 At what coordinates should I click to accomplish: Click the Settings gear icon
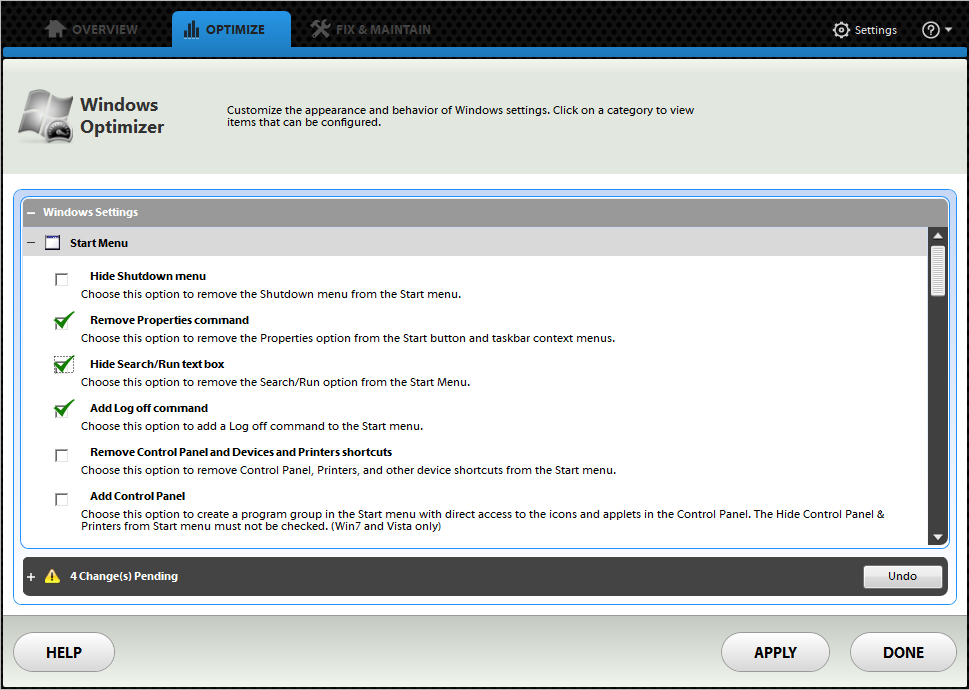(841, 30)
